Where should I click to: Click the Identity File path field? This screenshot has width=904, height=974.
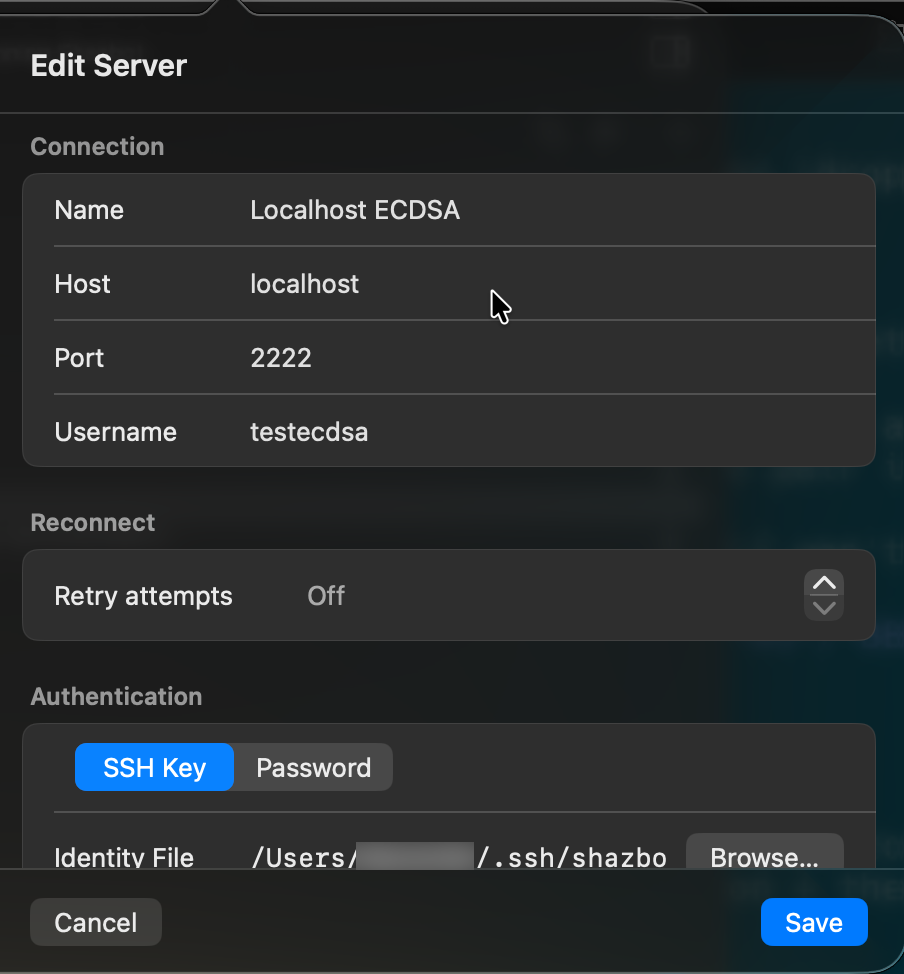459,857
